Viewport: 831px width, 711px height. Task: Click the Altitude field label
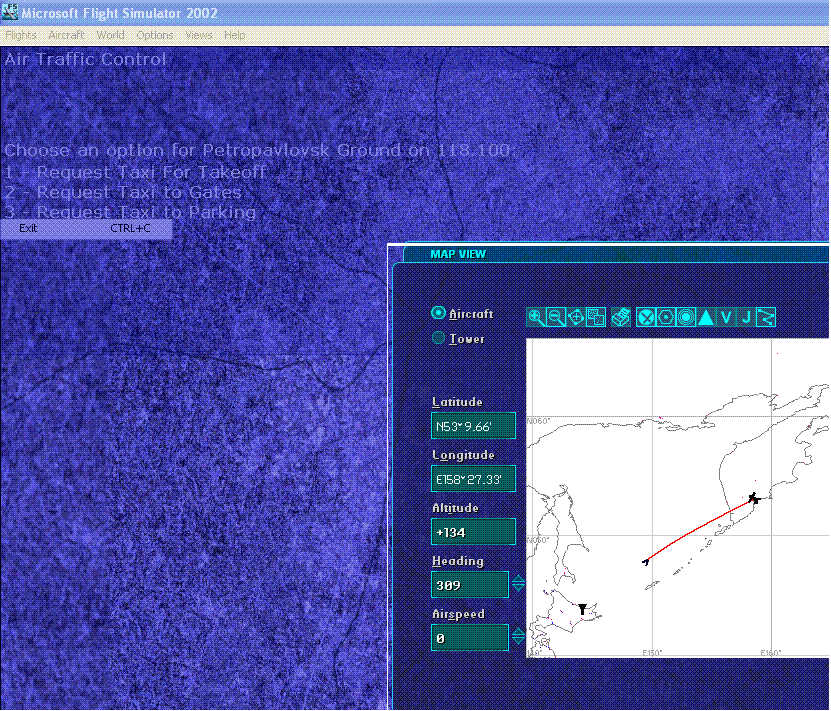(x=455, y=508)
